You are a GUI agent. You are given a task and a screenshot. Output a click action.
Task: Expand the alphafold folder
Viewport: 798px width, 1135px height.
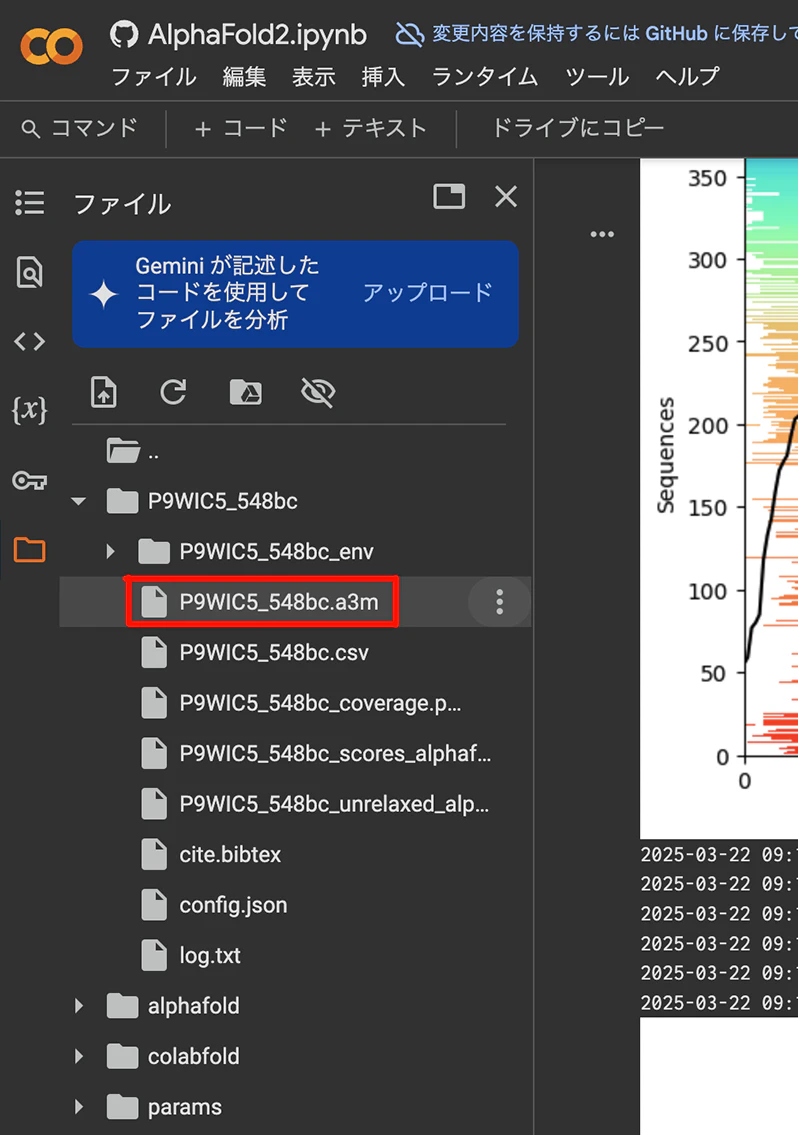point(79,1006)
